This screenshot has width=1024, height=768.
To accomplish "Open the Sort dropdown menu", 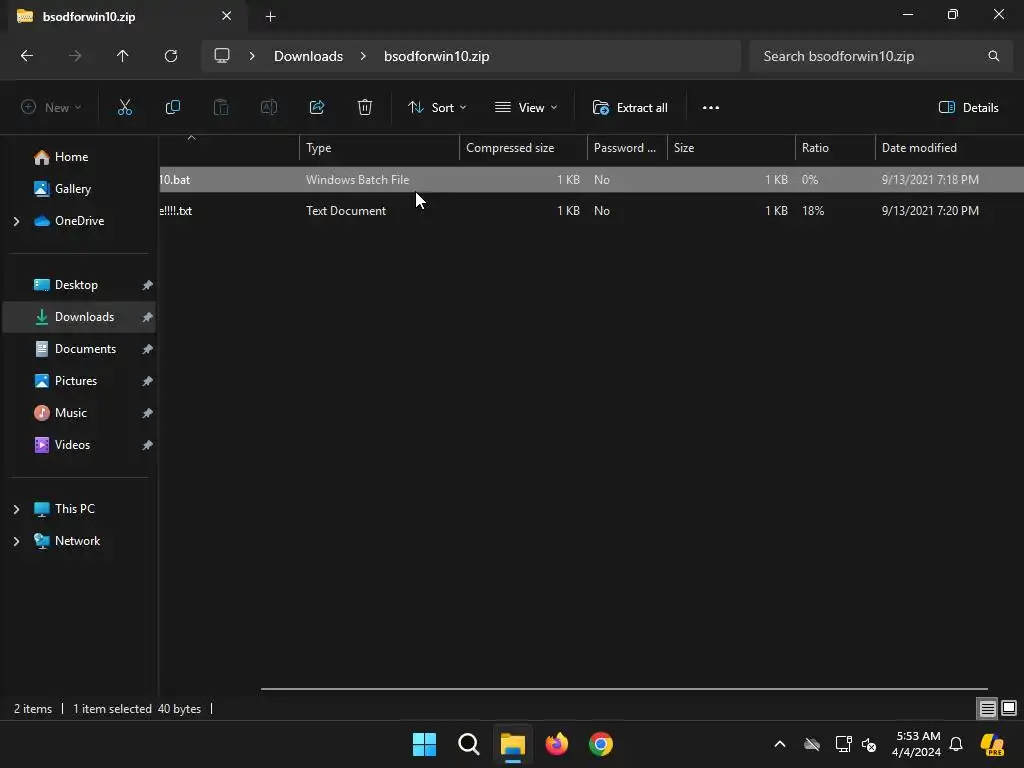I will [437, 108].
